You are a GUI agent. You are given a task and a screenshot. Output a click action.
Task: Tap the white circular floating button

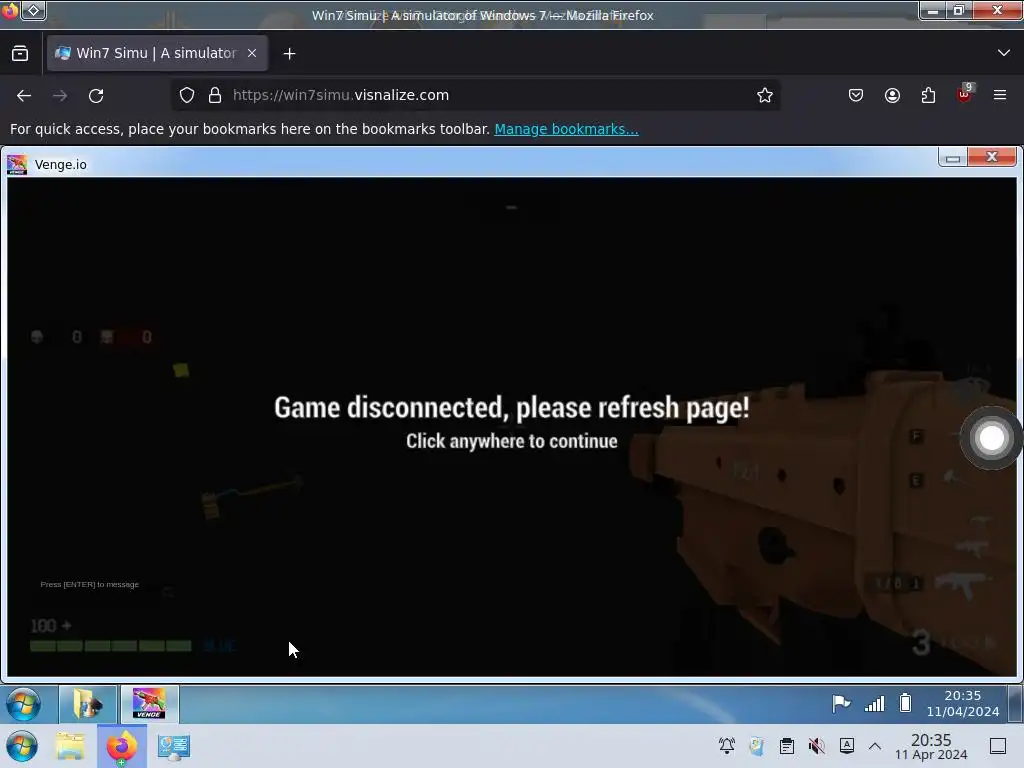pyautogui.click(x=991, y=438)
